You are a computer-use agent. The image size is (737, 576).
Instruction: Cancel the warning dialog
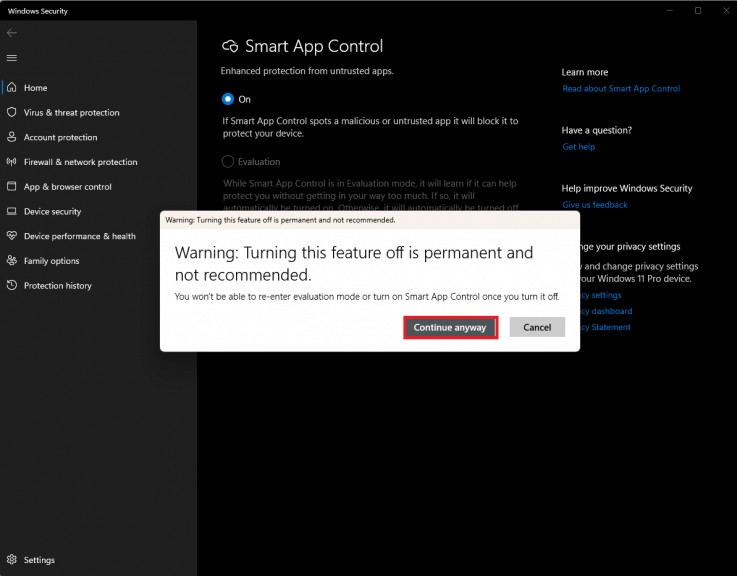tap(537, 327)
